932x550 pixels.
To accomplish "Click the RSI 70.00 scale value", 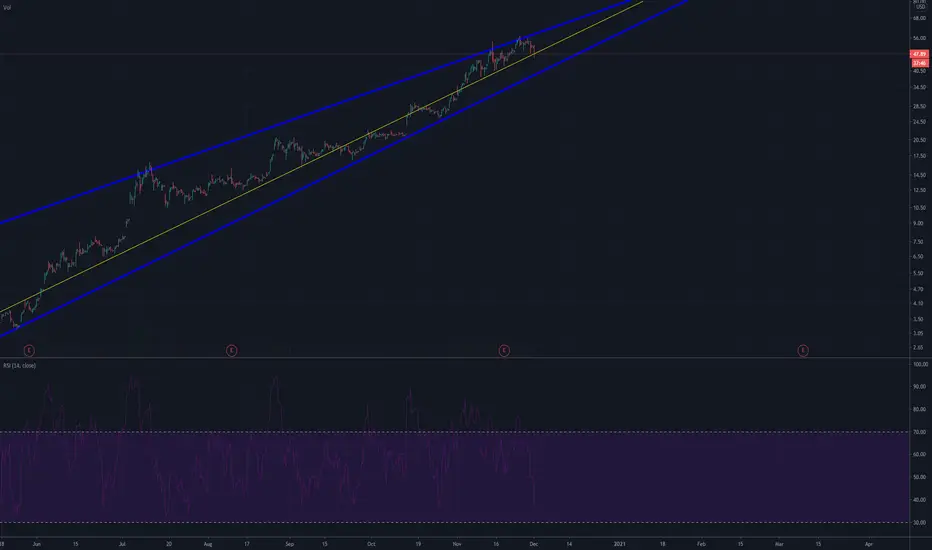I will coord(920,432).
